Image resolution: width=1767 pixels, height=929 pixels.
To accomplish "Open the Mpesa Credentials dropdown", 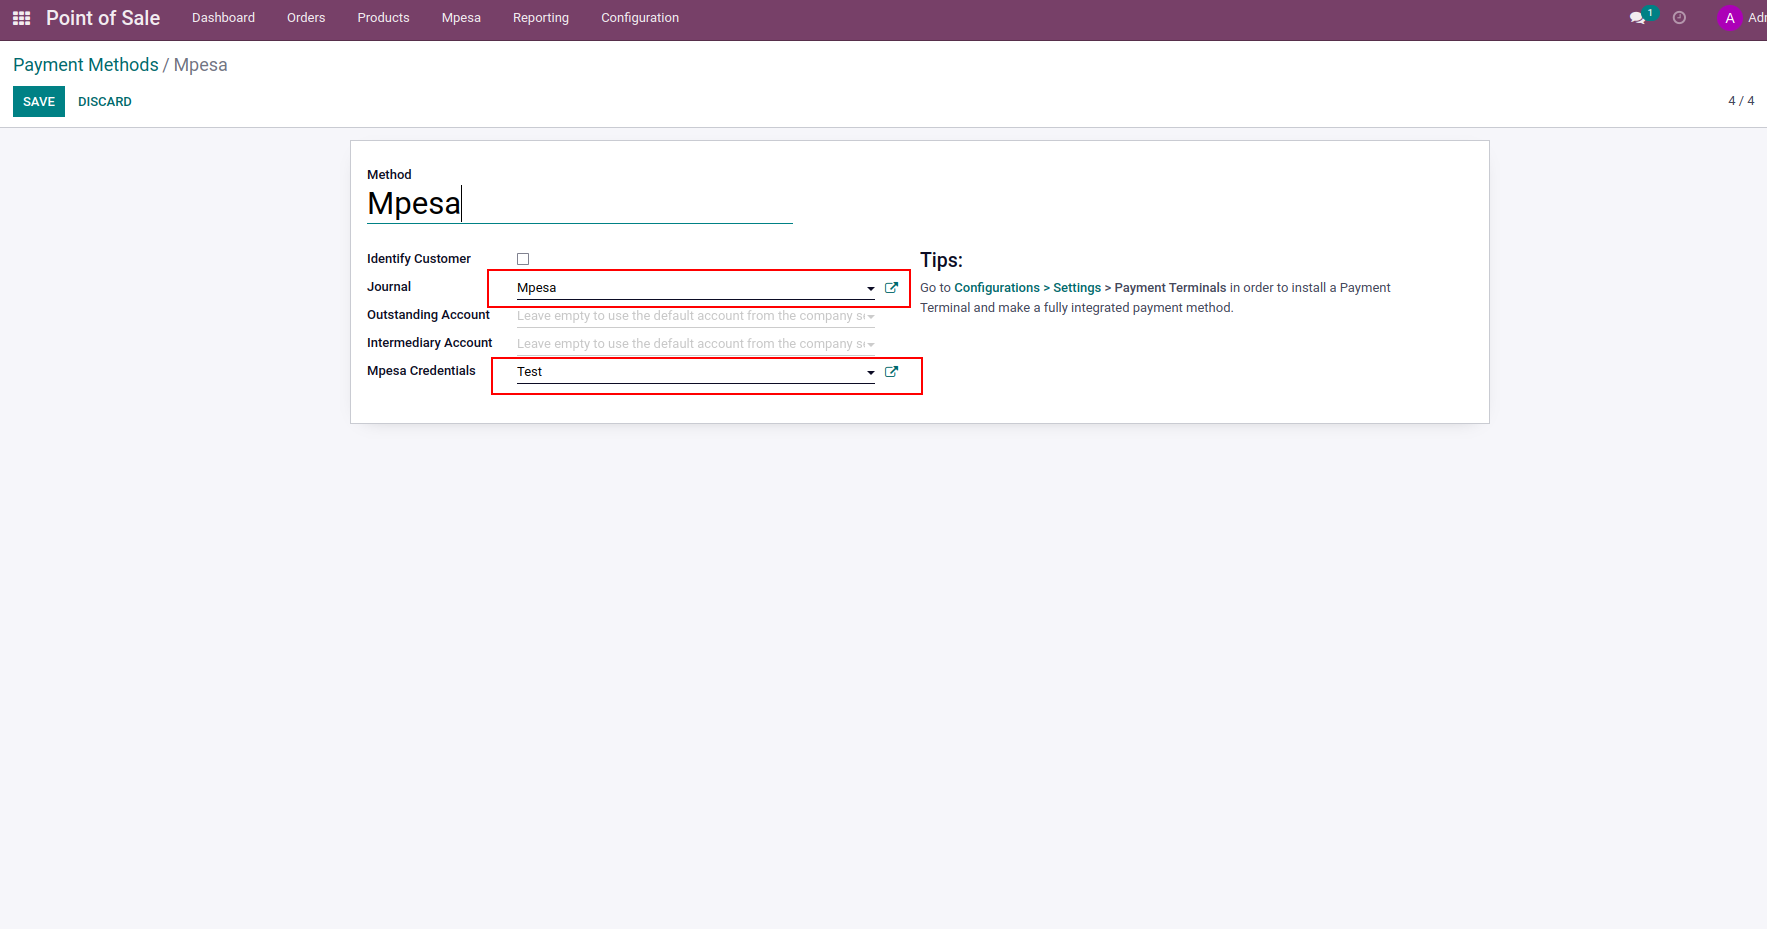I will pos(869,371).
